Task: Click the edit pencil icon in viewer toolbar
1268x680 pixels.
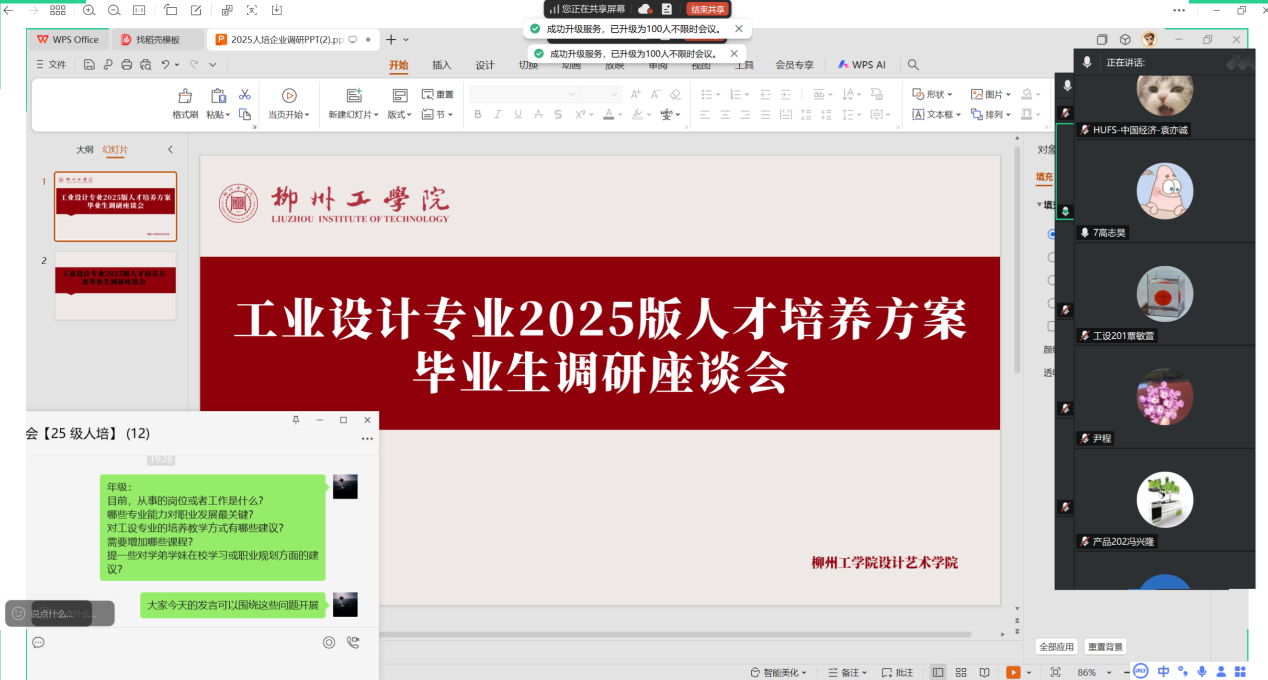Action: (195, 10)
